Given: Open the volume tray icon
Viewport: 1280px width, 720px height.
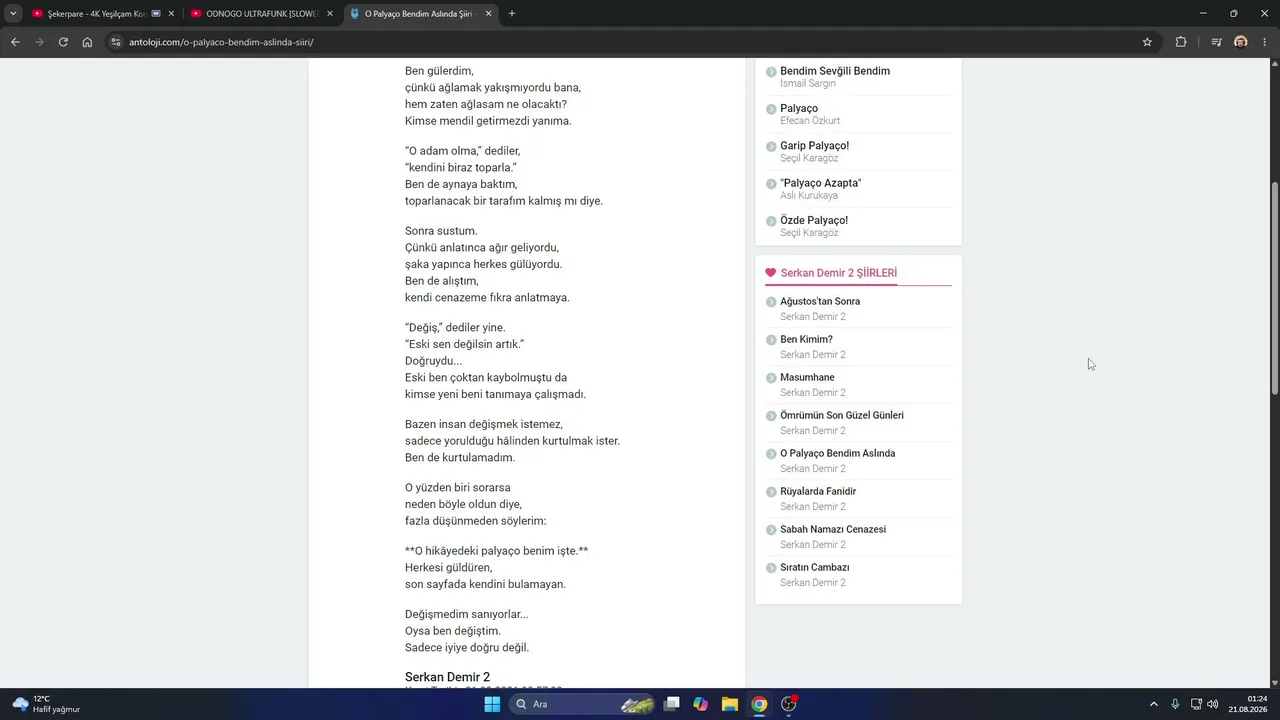Looking at the screenshot, I should 1213,704.
